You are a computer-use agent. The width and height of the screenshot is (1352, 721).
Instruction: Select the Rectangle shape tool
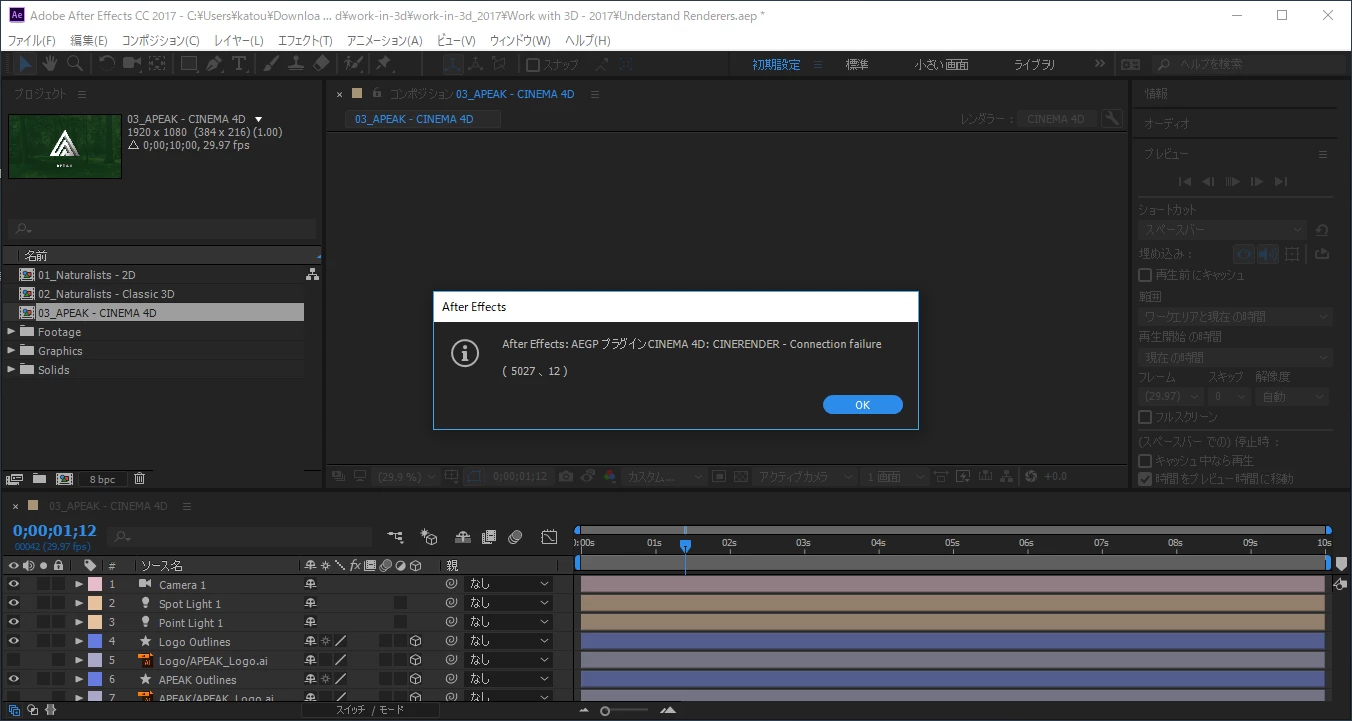(x=189, y=64)
